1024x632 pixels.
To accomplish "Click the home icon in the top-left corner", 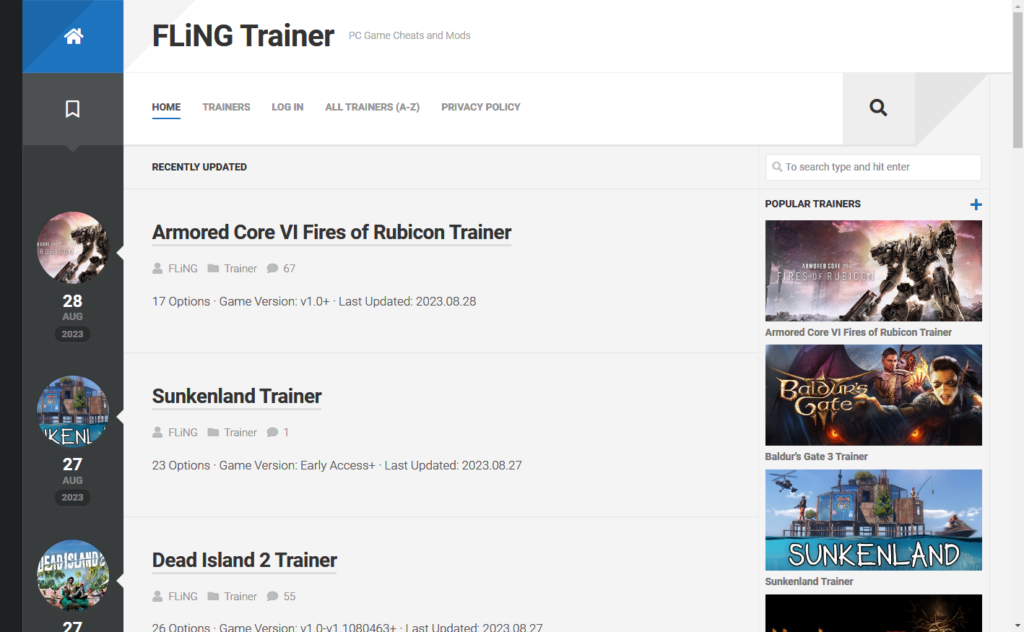I will pyautogui.click(x=72, y=36).
